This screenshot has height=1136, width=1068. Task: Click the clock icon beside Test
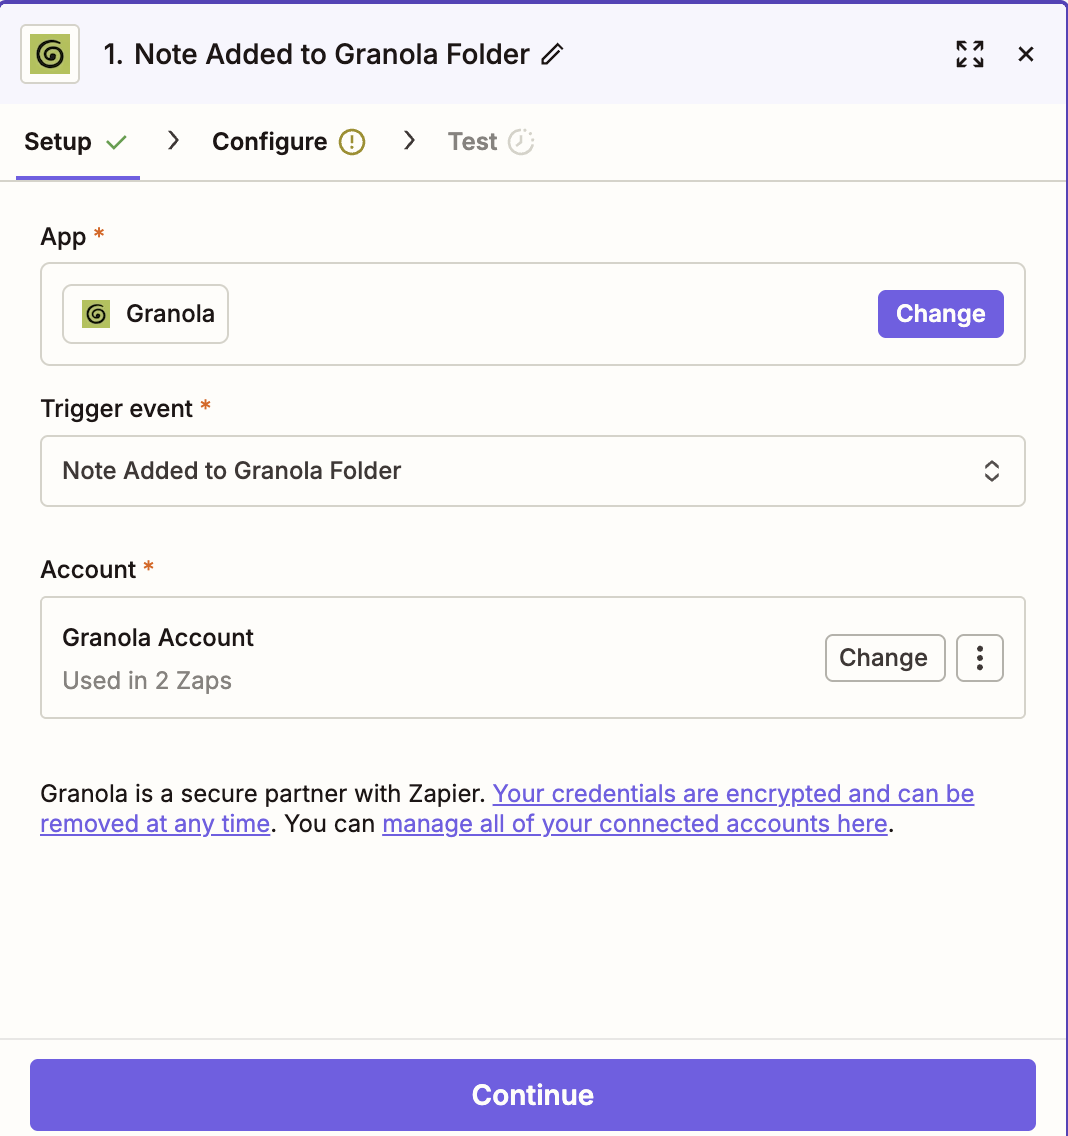pos(520,142)
